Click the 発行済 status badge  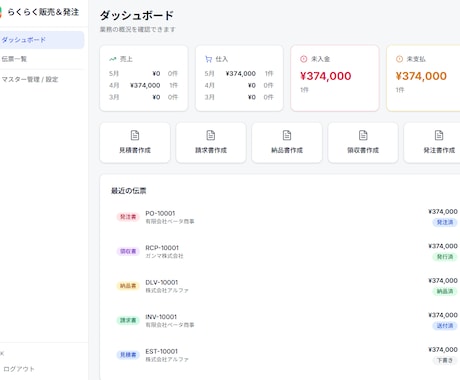pos(445,257)
